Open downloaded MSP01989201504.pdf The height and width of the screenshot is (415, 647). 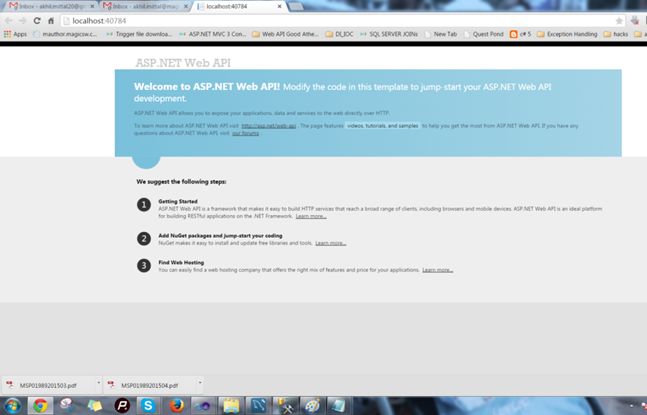click(x=149, y=385)
